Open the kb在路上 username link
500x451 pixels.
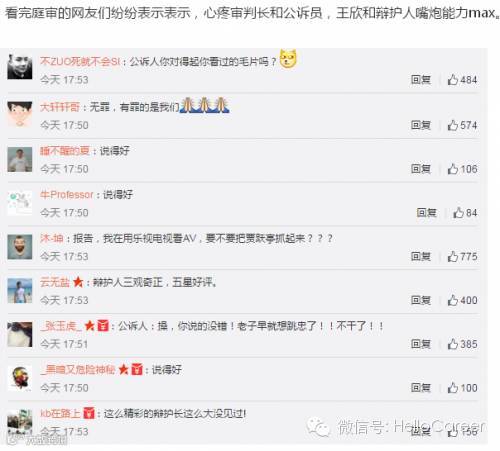tap(60, 413)
